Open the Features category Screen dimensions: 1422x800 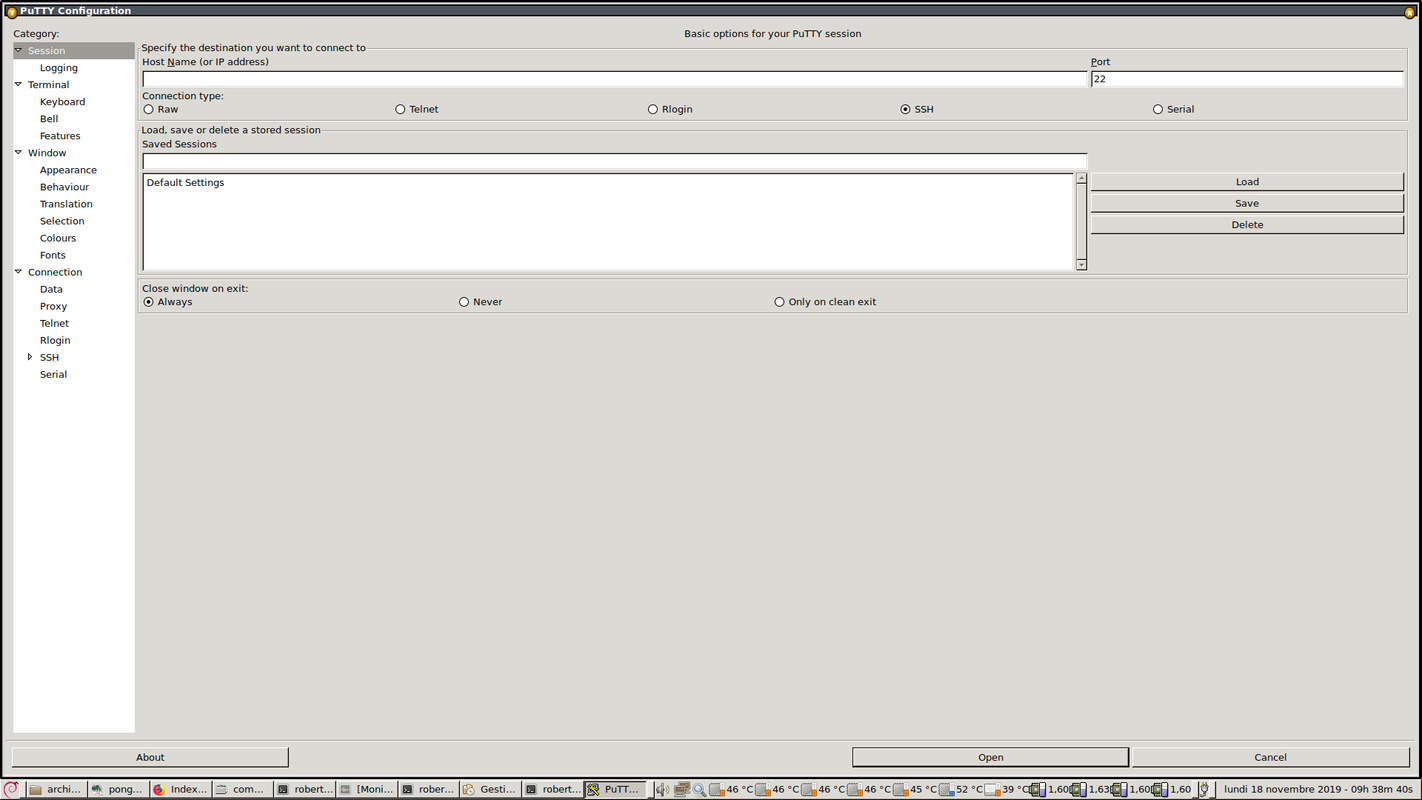click(x=60, y=136)
